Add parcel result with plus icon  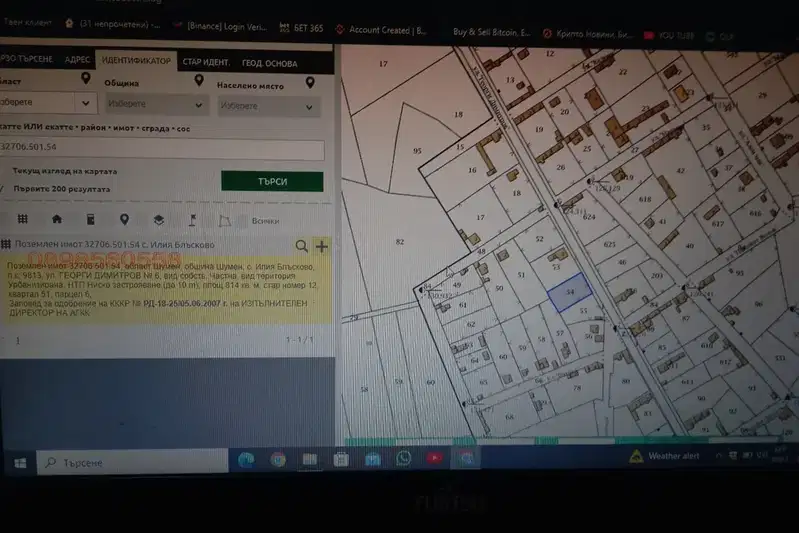322,247
